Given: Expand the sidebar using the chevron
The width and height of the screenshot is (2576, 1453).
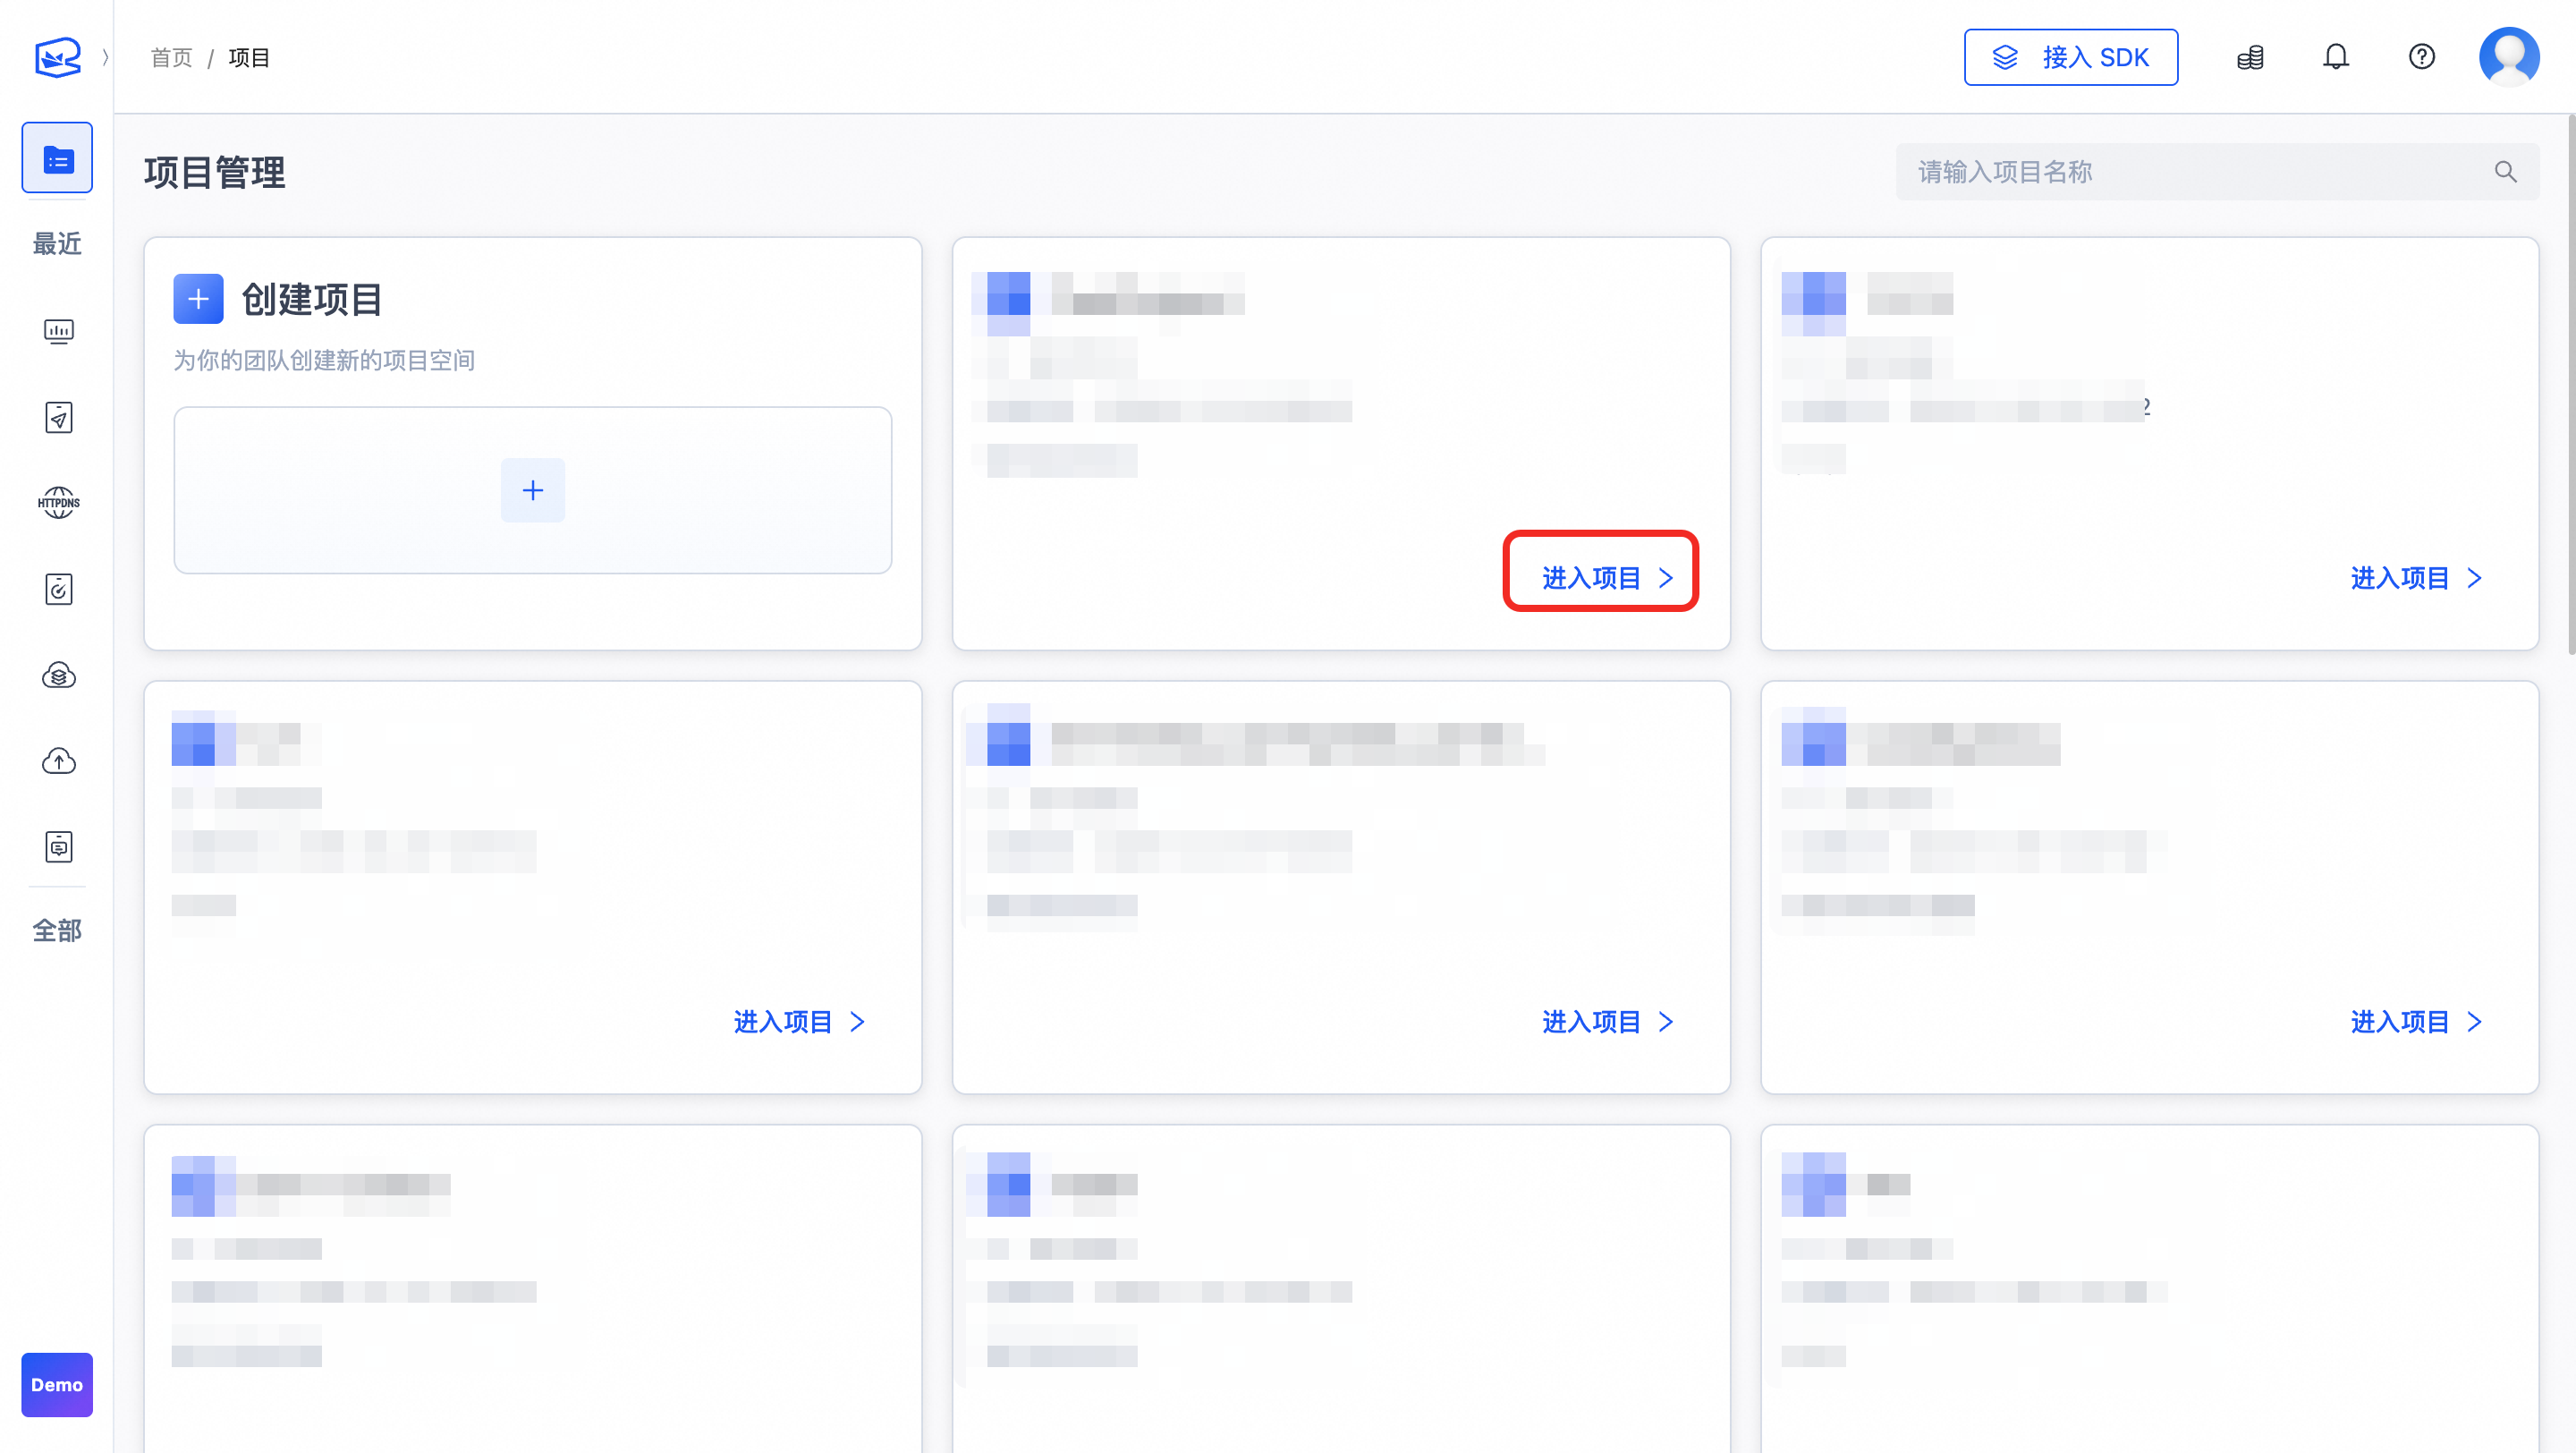Looking at the screenshot, I should [x=105, y=57].
